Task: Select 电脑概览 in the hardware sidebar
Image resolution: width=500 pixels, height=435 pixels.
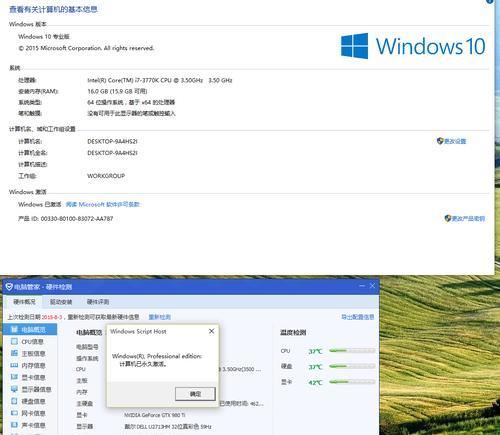Action: 29,329
